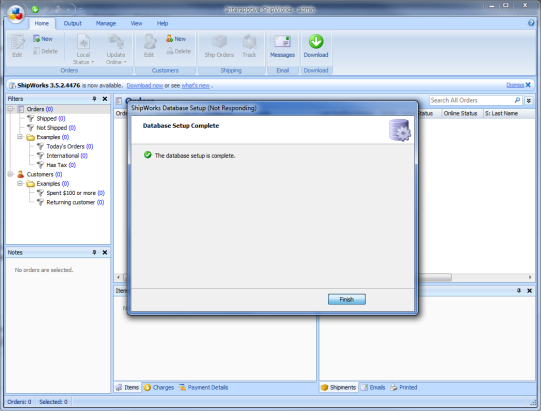Switch to the Emails tab
Viewport: 541px width, 411px height.
pyautogui.click(x=373, y=388)
